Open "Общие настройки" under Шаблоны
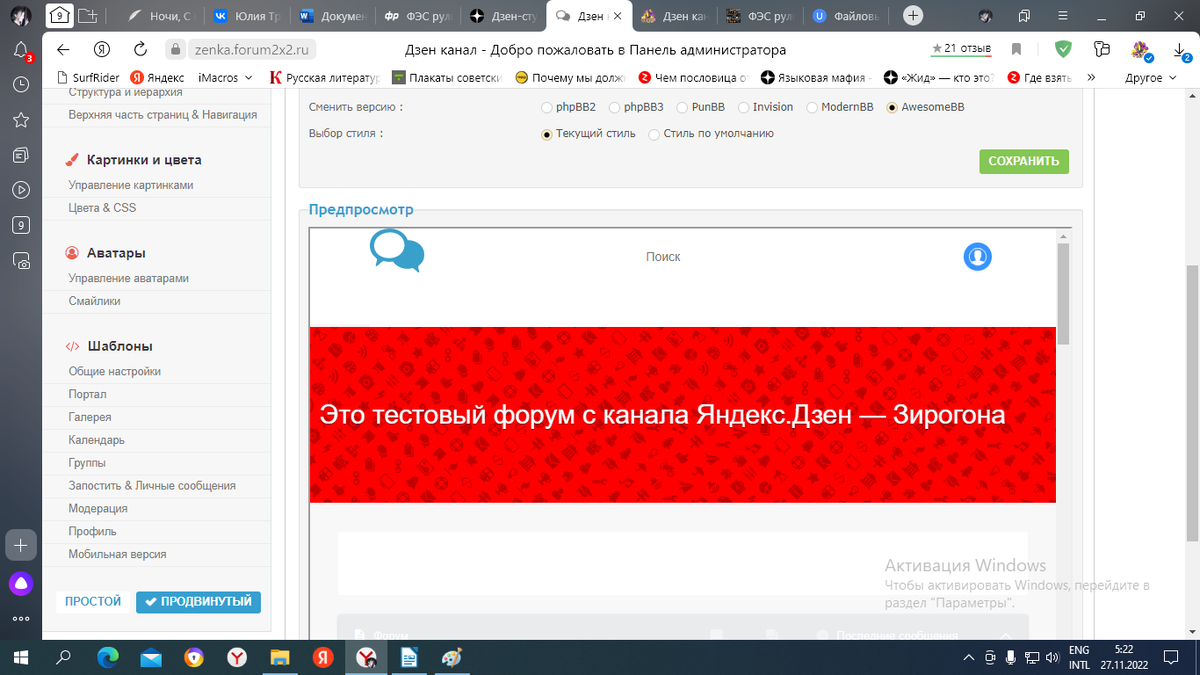This screenshot has height=675, width=1200. pyautogui.click(x=114, y=371)
